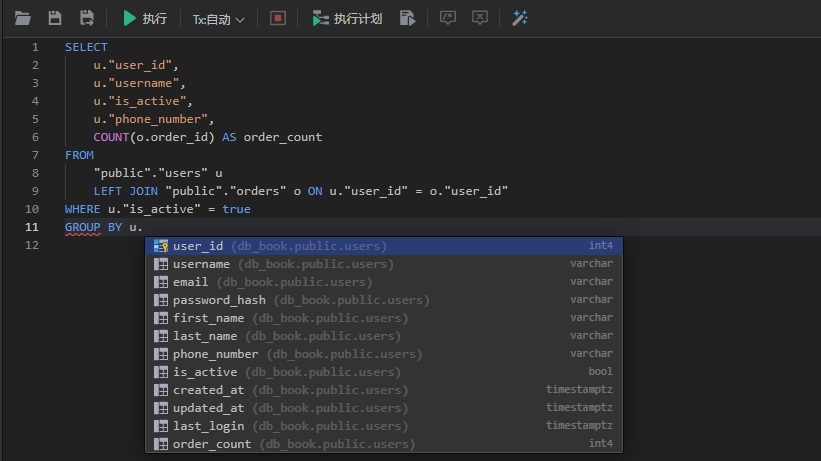The image size is (821, 461).
Task: Choose updated_at from the completion list
Action: [x=384, y=408]
